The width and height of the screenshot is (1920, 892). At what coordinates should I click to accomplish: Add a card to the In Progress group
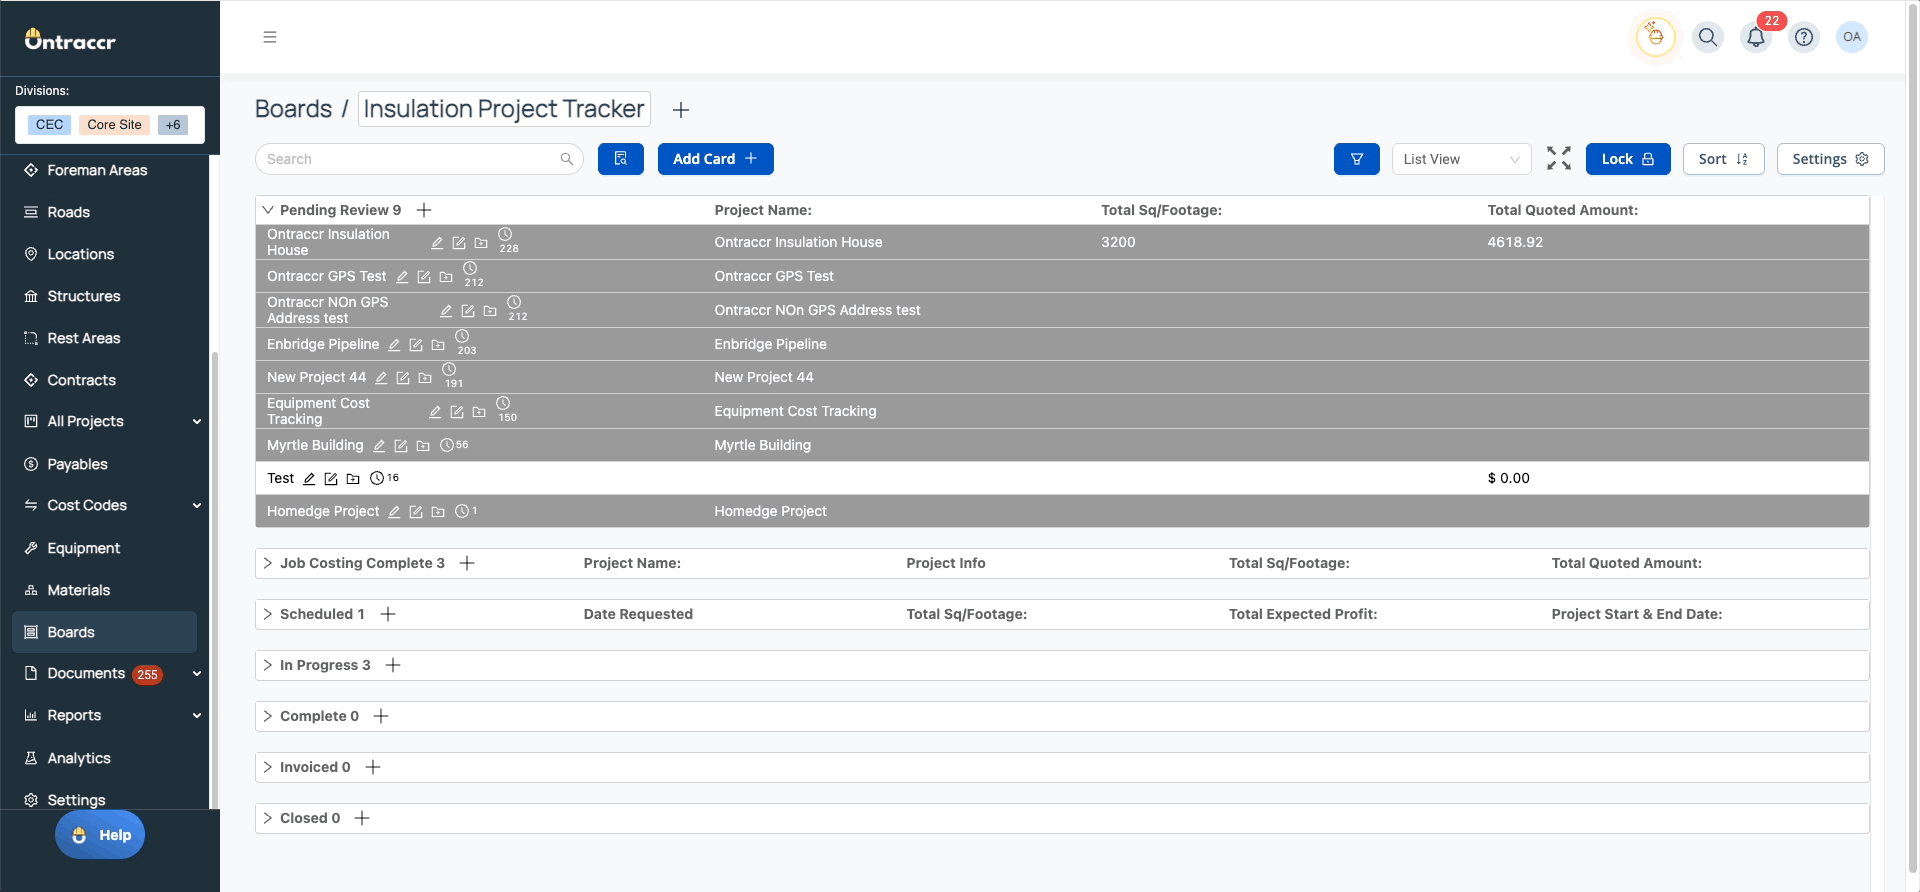(393, 665)
